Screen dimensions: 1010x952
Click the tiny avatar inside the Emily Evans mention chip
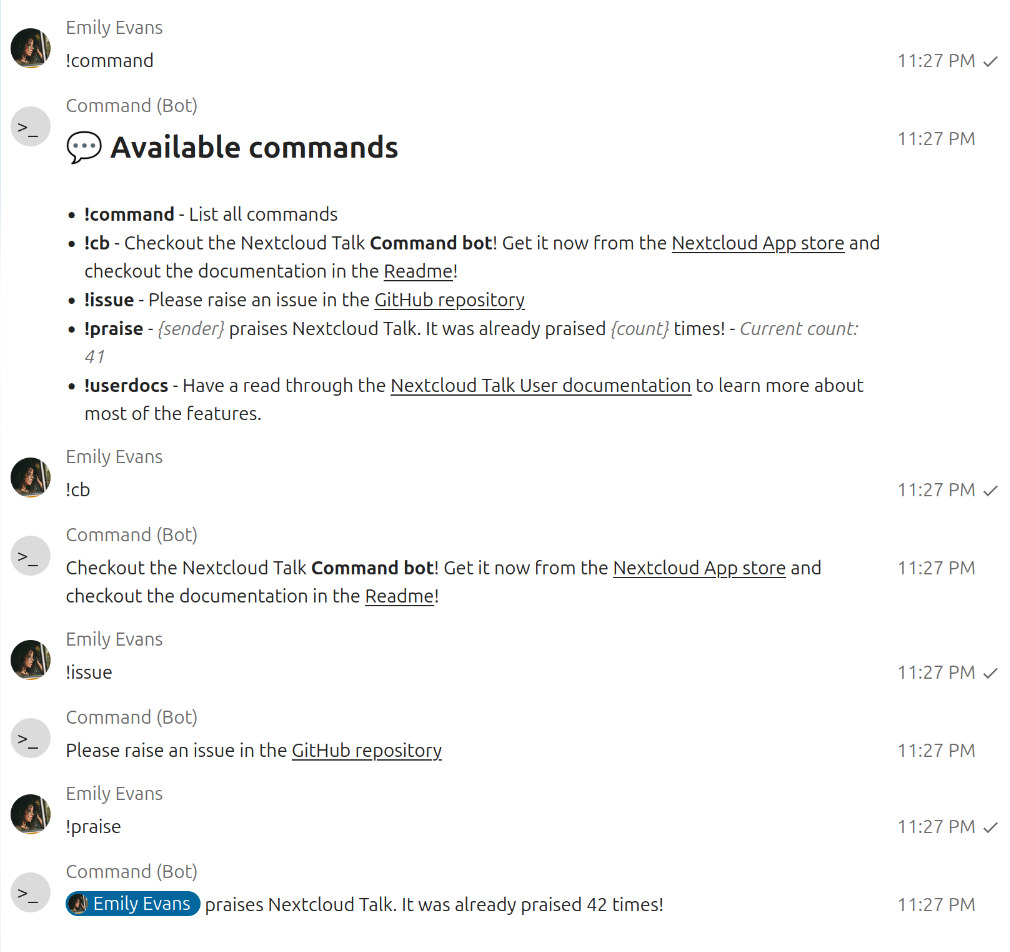[77, 904]
